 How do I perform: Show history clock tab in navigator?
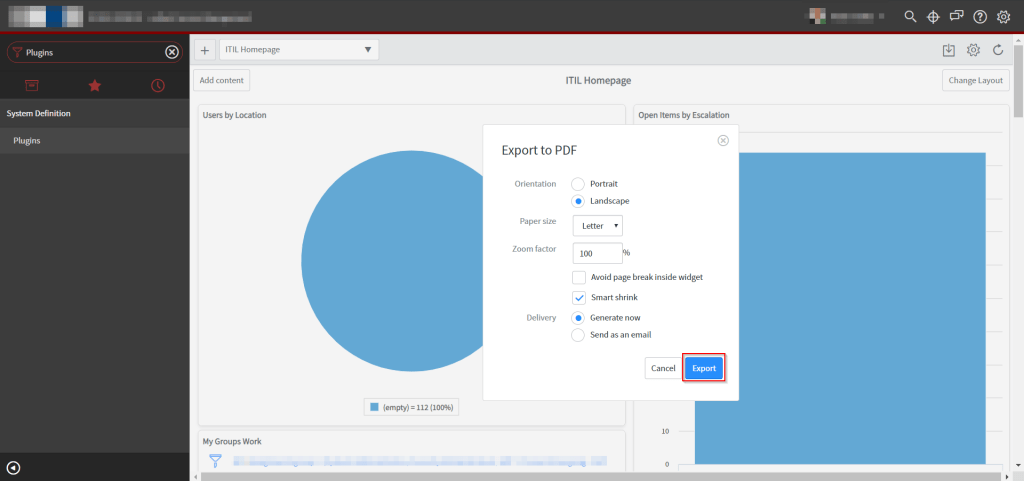click(157, 86)
